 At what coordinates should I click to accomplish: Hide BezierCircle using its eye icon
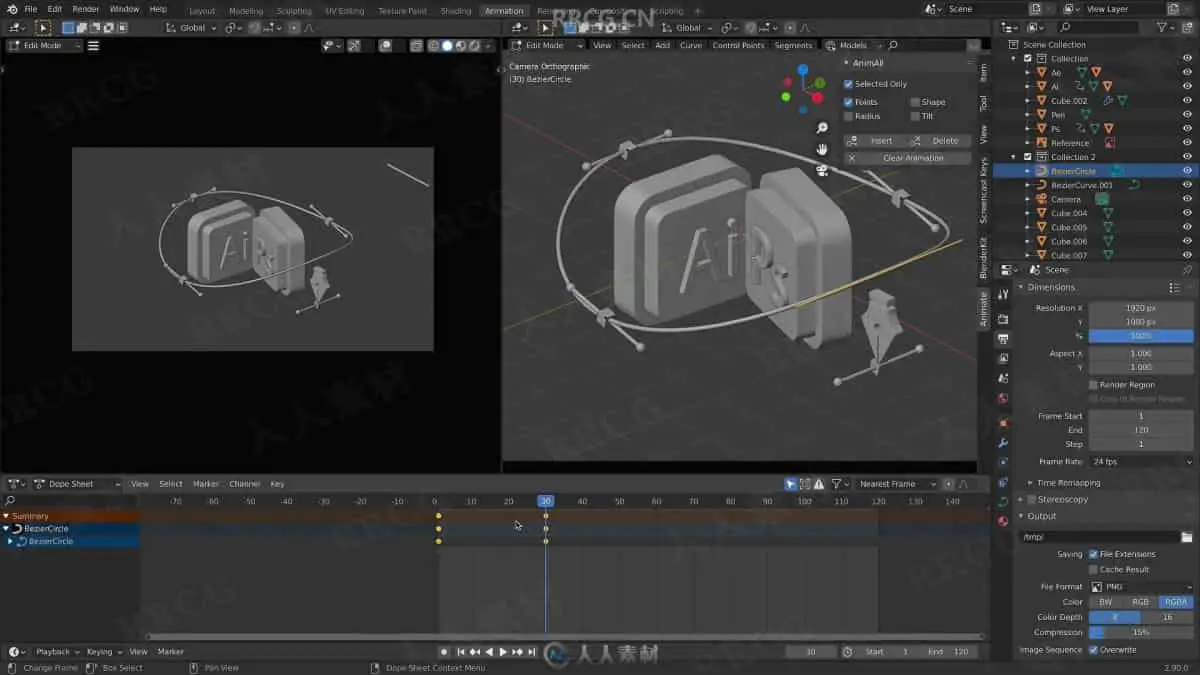point(1187,171)
